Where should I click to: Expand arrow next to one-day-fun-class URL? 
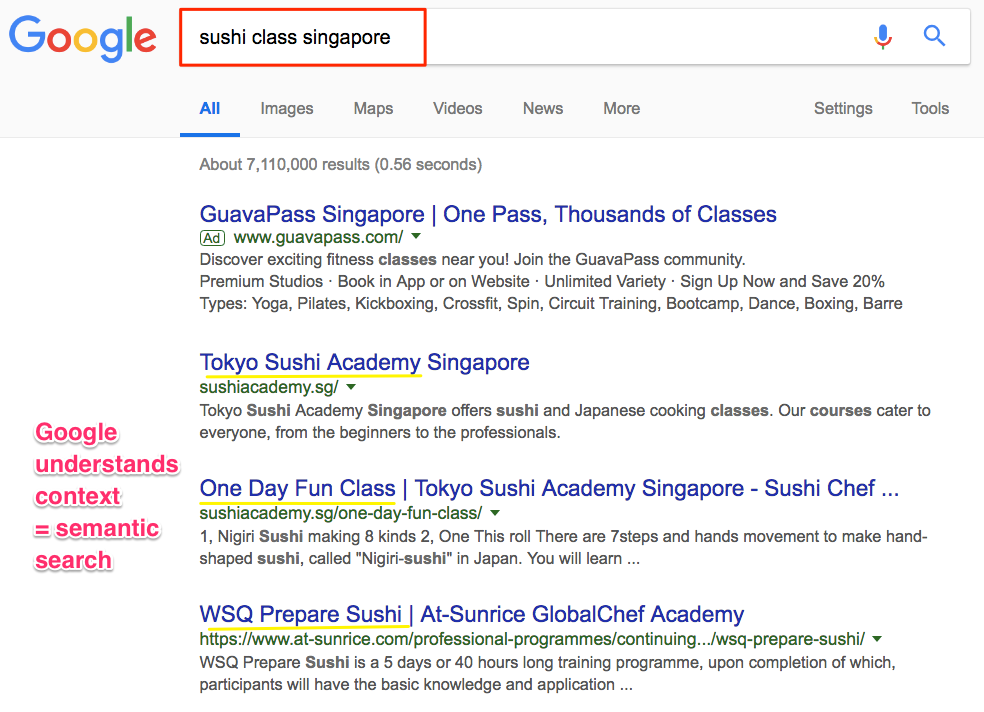point(494,512)
